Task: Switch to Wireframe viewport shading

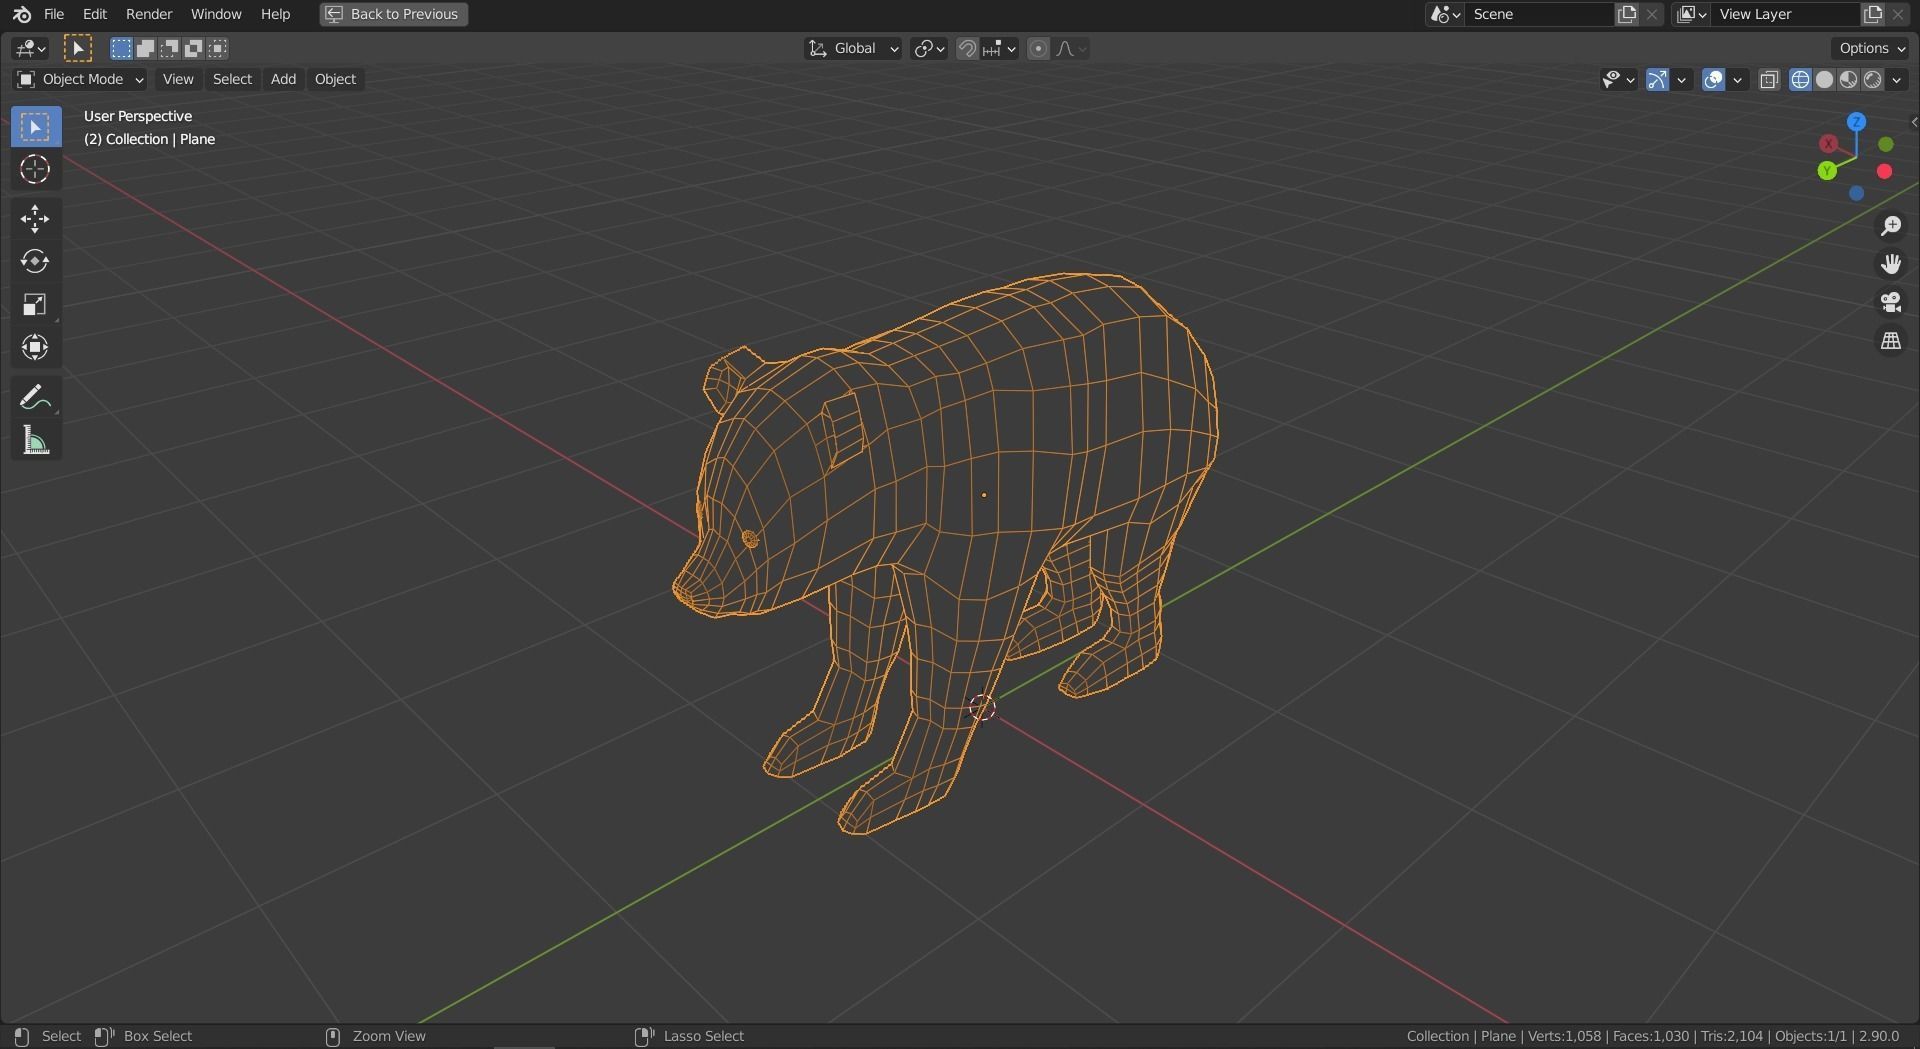Action: point(1800,79)
